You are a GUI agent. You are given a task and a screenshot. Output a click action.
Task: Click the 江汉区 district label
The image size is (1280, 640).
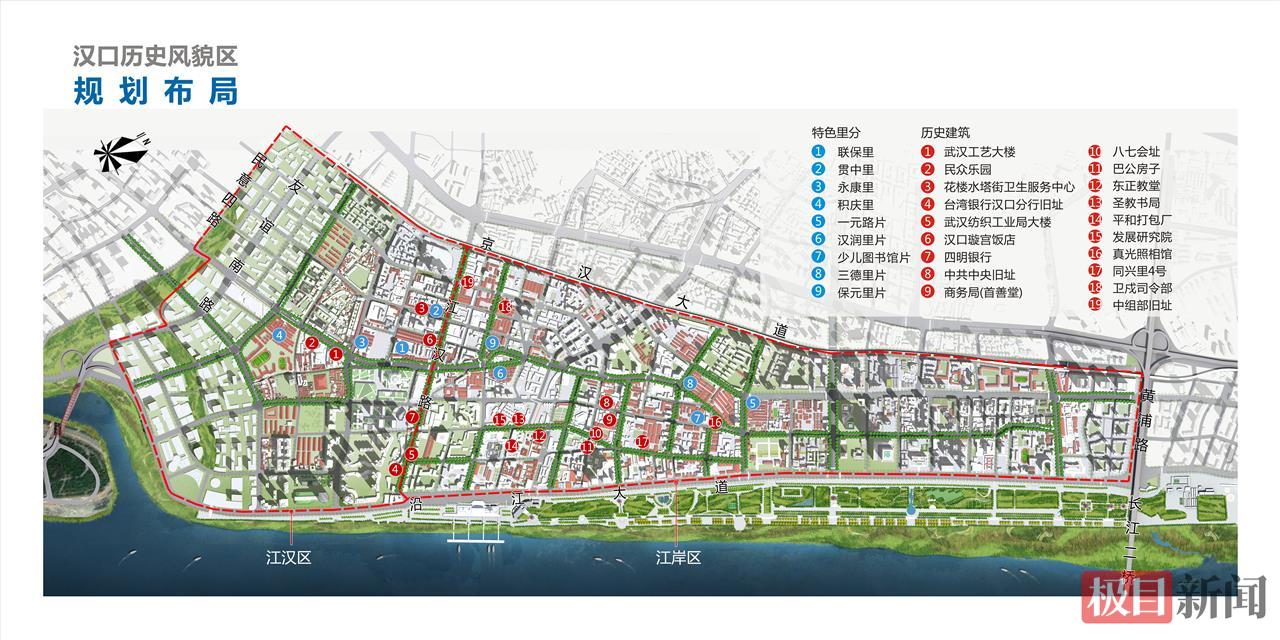290,558
